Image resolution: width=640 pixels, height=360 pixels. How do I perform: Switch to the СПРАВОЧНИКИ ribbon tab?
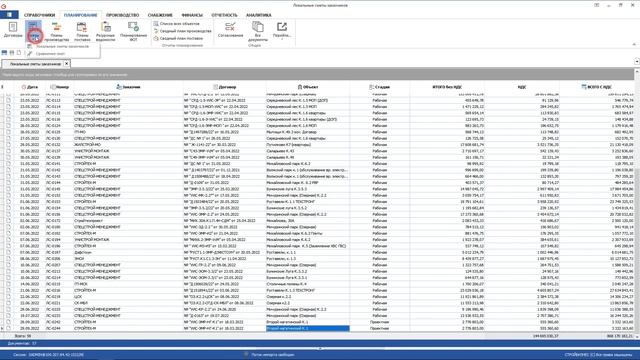pyautogui.click(x=40, y=15)
